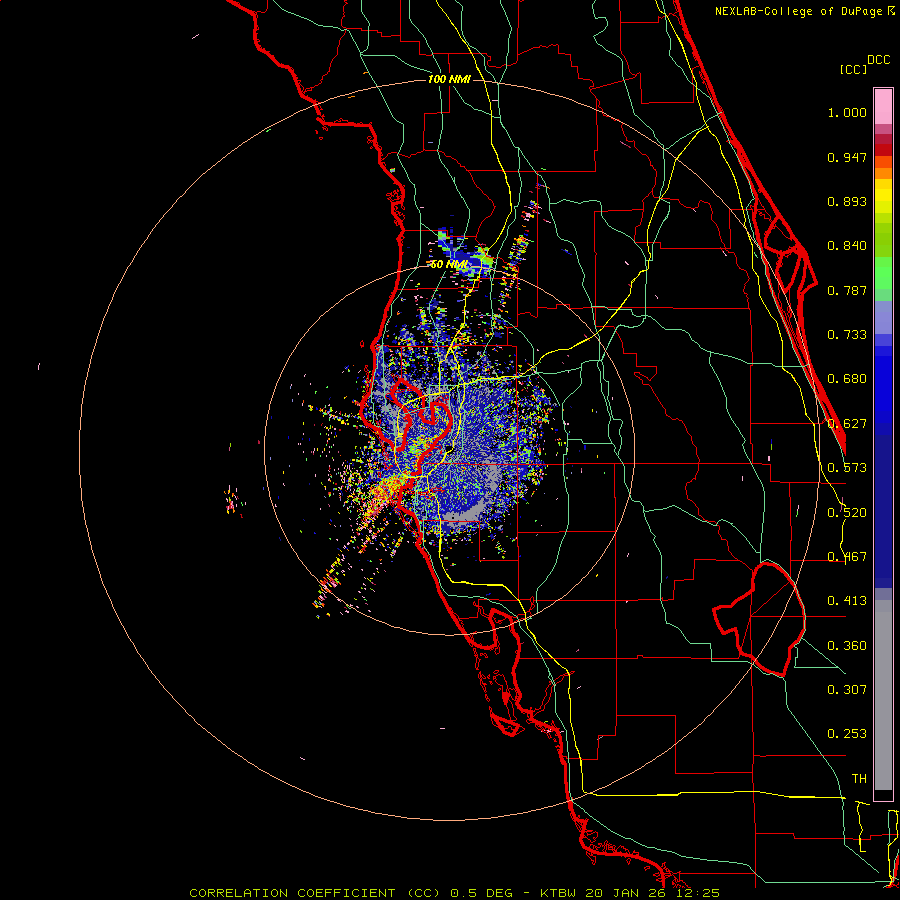Click the 0.520 scale value
Screen dimensions: 900x900
pyautogui.click(x=847, y=513)
